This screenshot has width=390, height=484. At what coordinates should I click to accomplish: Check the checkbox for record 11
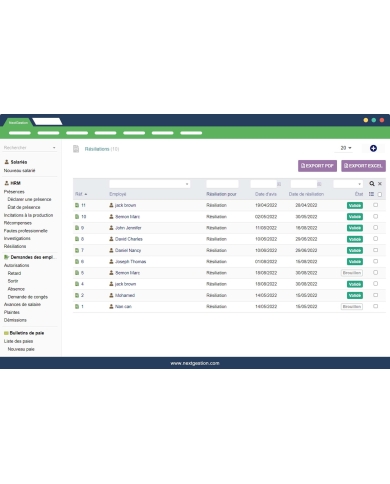(375, 205)
